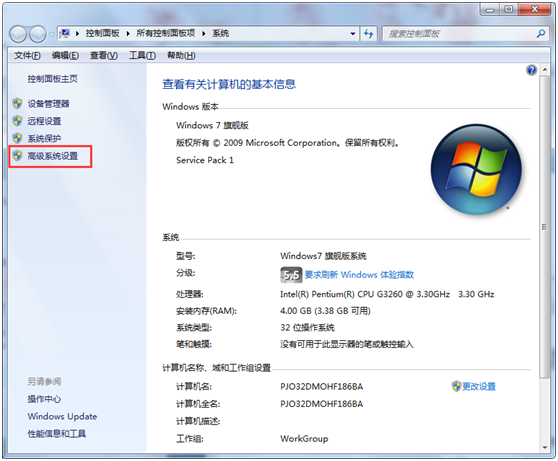Image resolution: width=558 pixels, height=461 pixels.
Task: Go to 控制面板主页 link
Action: tap(52, 79)
